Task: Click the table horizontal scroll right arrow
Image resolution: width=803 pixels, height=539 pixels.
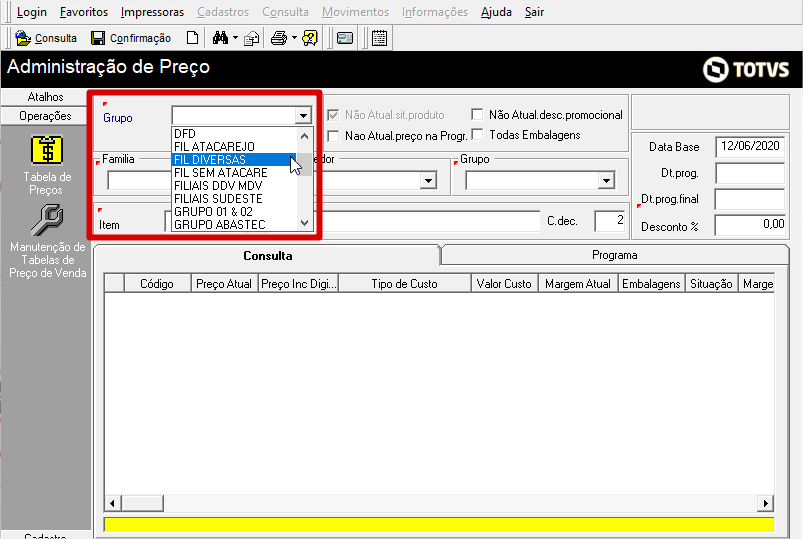Action: 765,503
